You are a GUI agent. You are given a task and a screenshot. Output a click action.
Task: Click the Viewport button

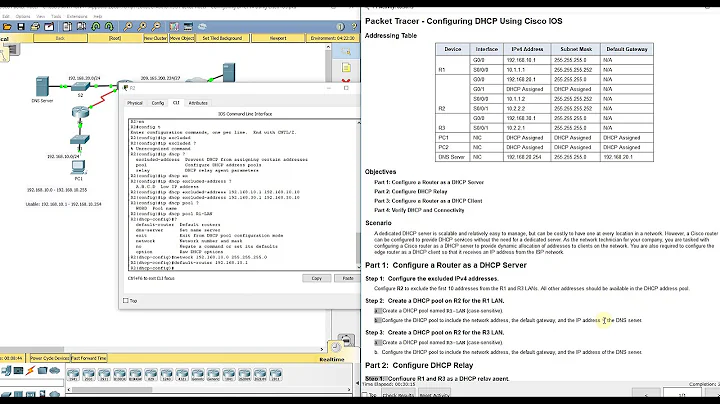tap(278, 38)
